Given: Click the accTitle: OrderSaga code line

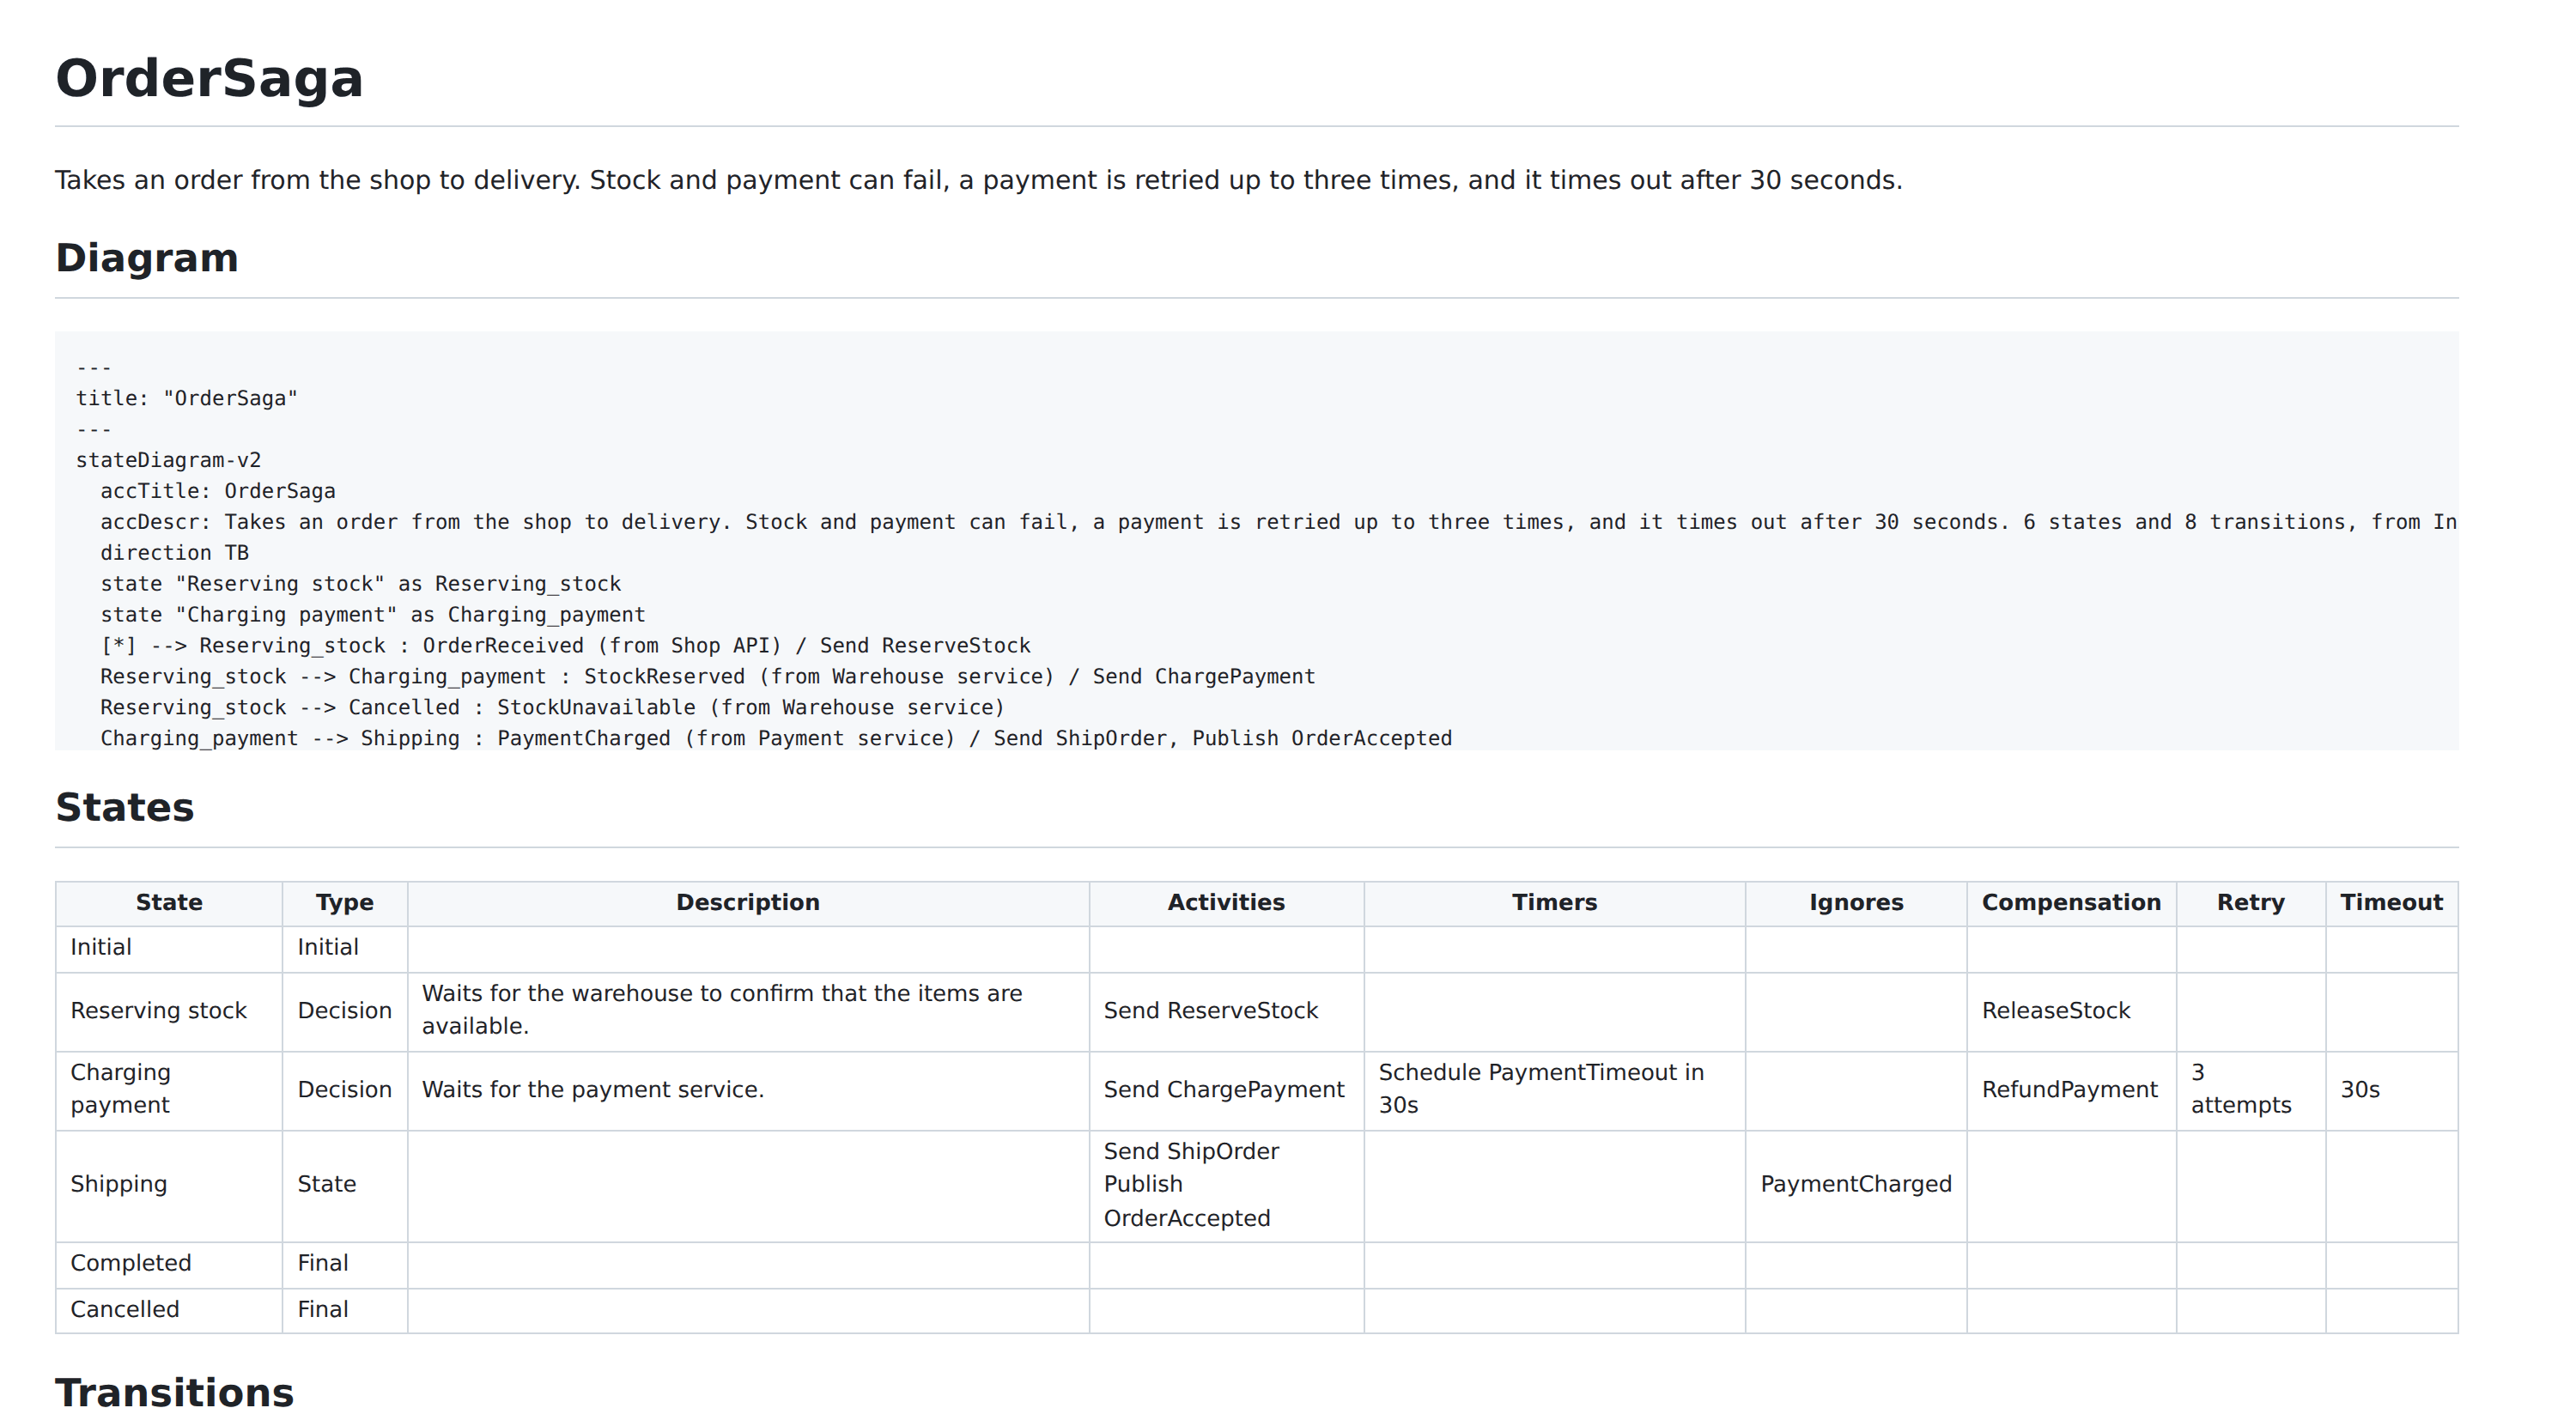Looking at the screenshot, I should [x=218, y=491].
